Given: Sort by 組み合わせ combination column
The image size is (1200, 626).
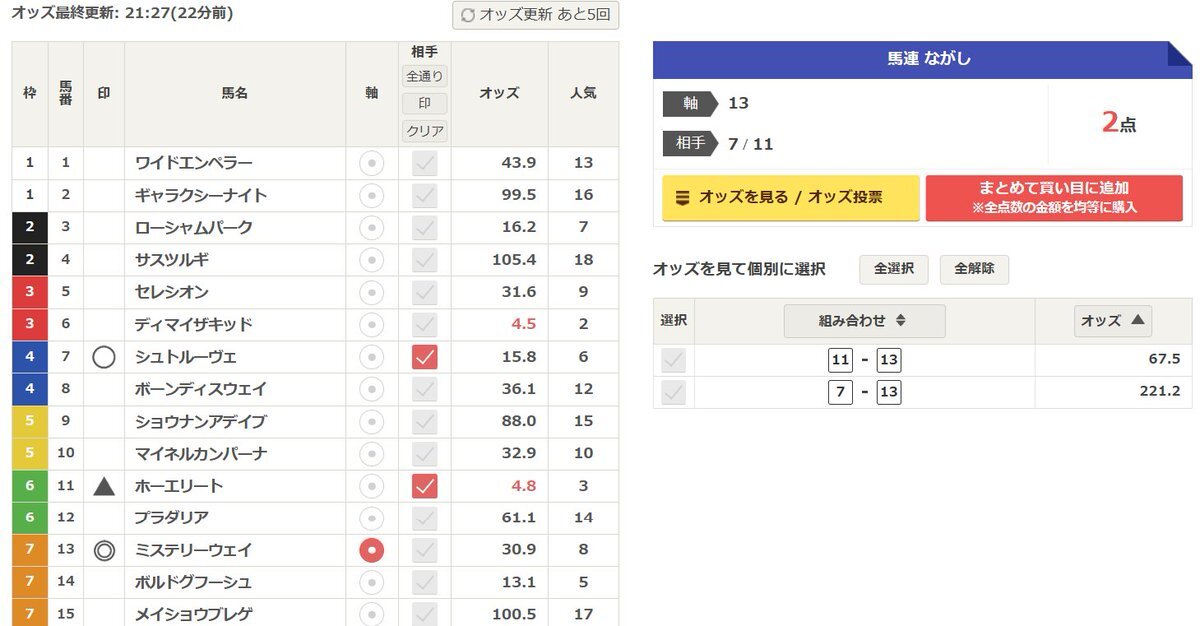Looking at the screenshot, I should (864, 321).
